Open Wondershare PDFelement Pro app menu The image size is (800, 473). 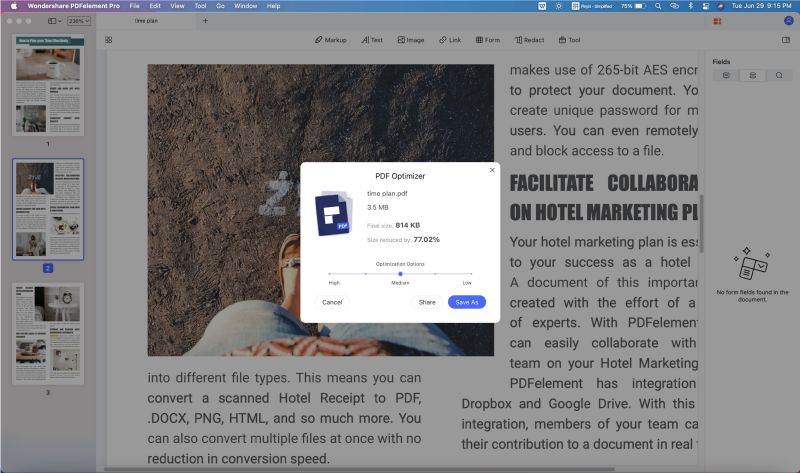pos(73,6)
